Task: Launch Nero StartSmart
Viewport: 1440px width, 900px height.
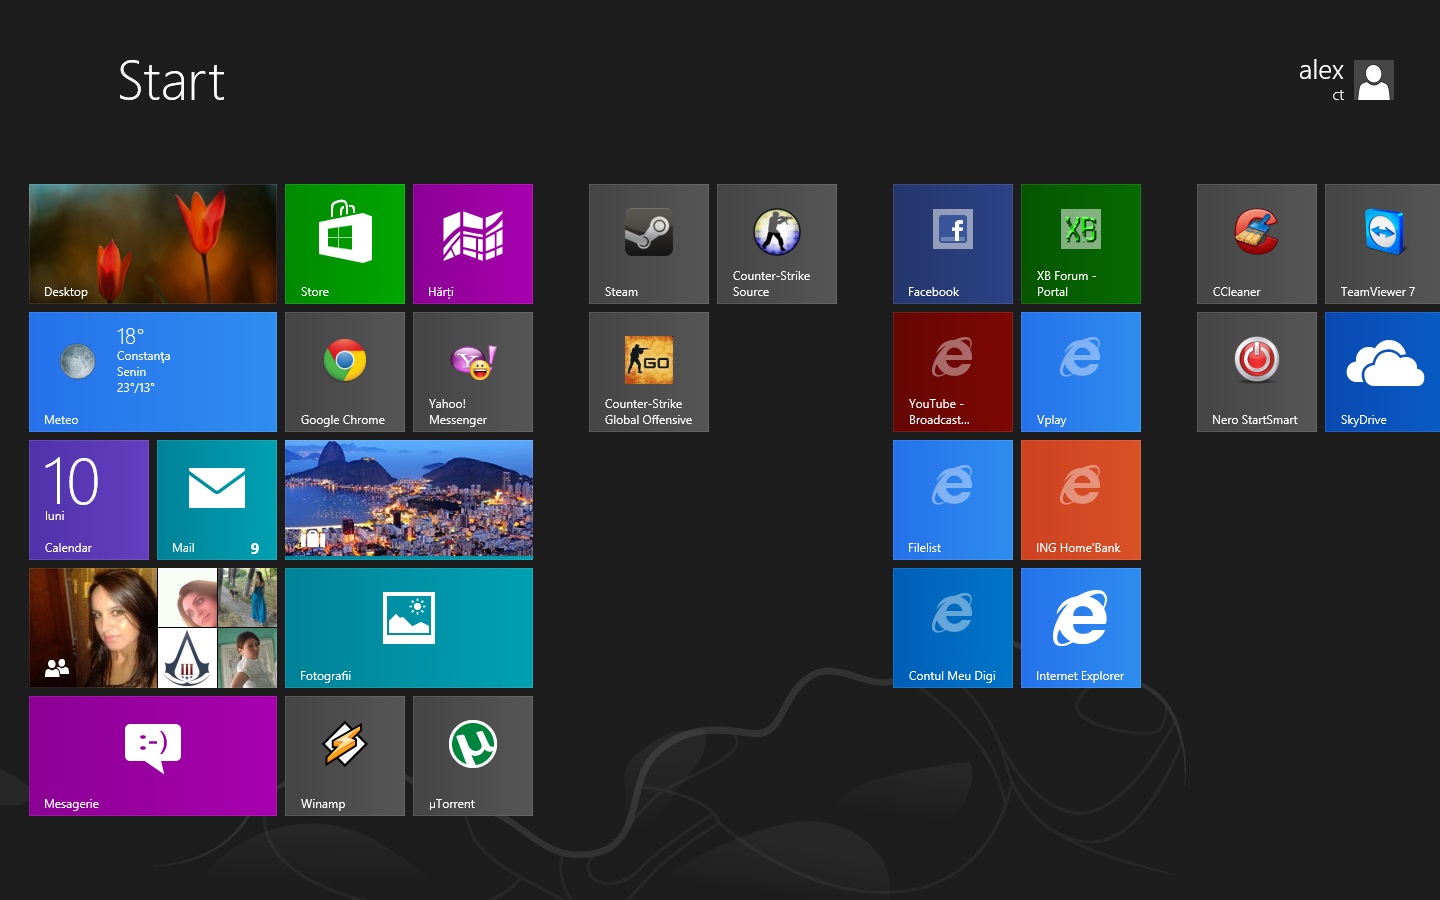Action: 1257,372
